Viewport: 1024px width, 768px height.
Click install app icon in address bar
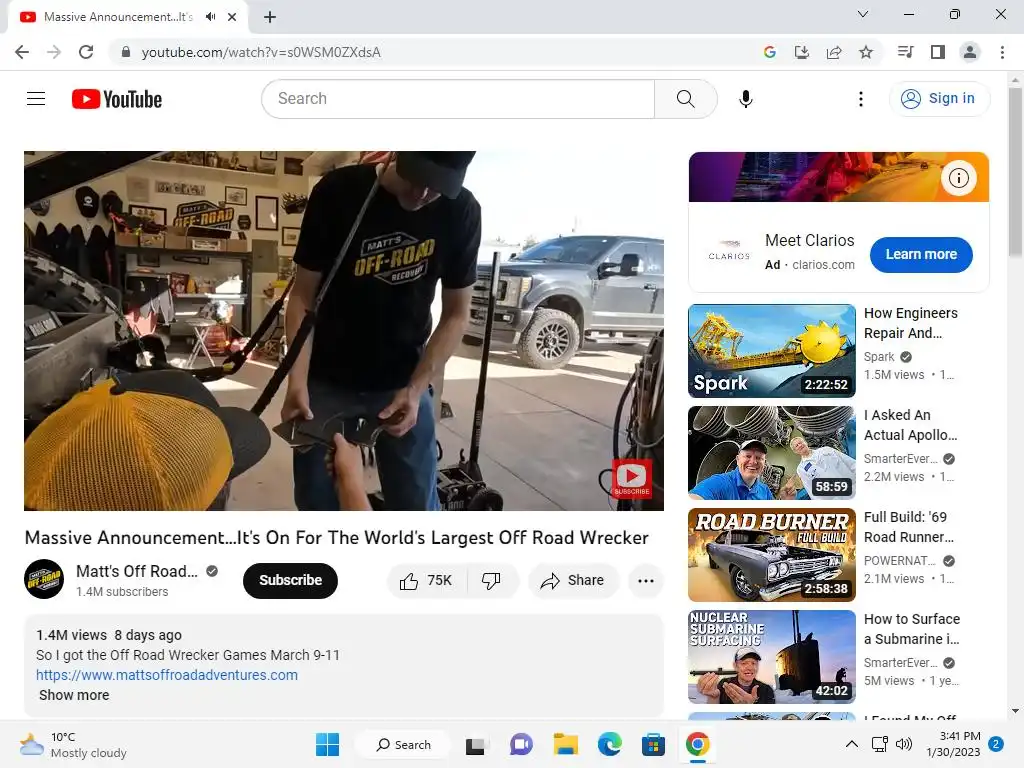pos(802,52)
